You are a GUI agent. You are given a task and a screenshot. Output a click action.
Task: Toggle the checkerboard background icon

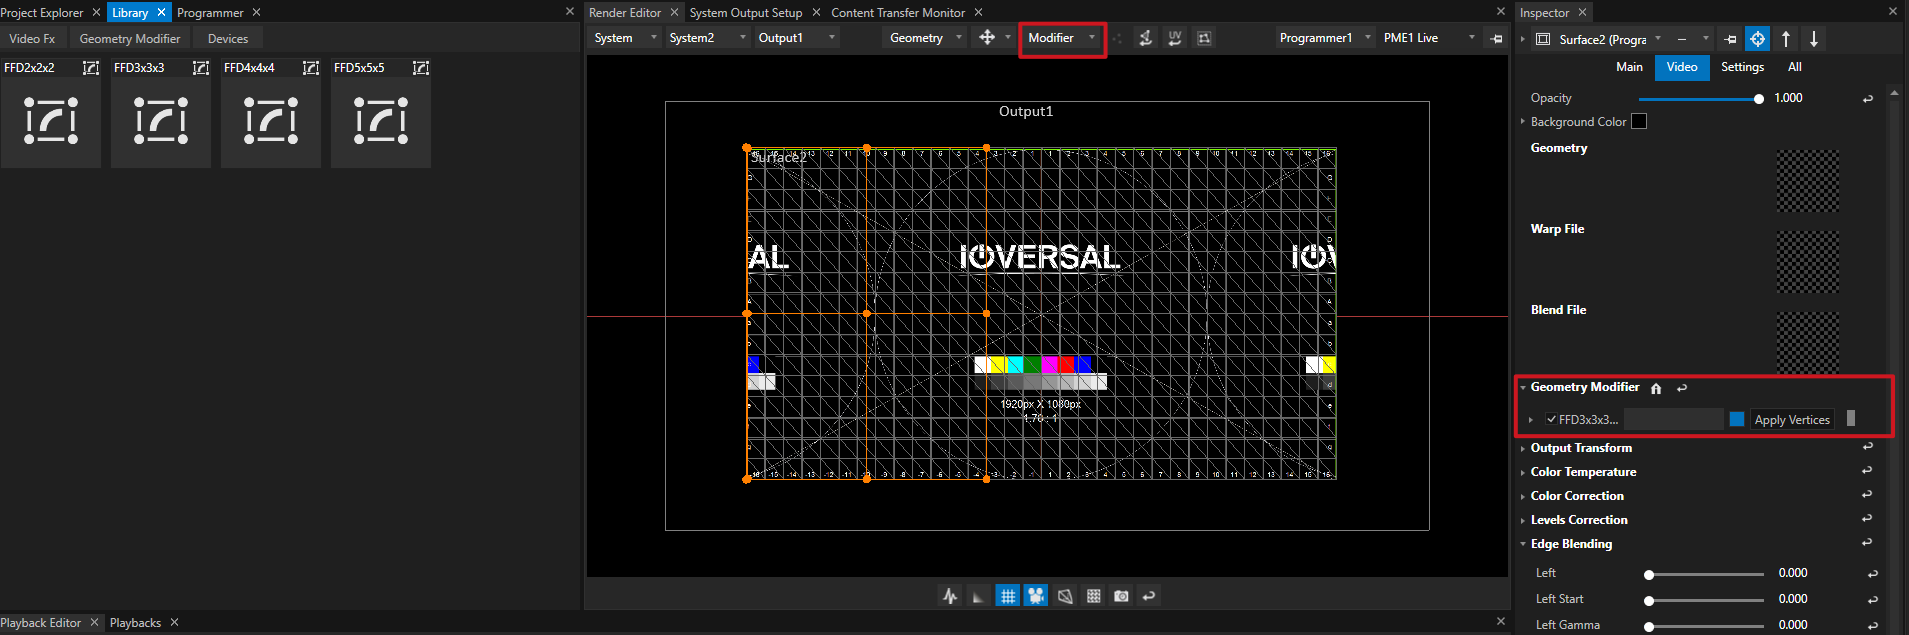click(1093, 596)
